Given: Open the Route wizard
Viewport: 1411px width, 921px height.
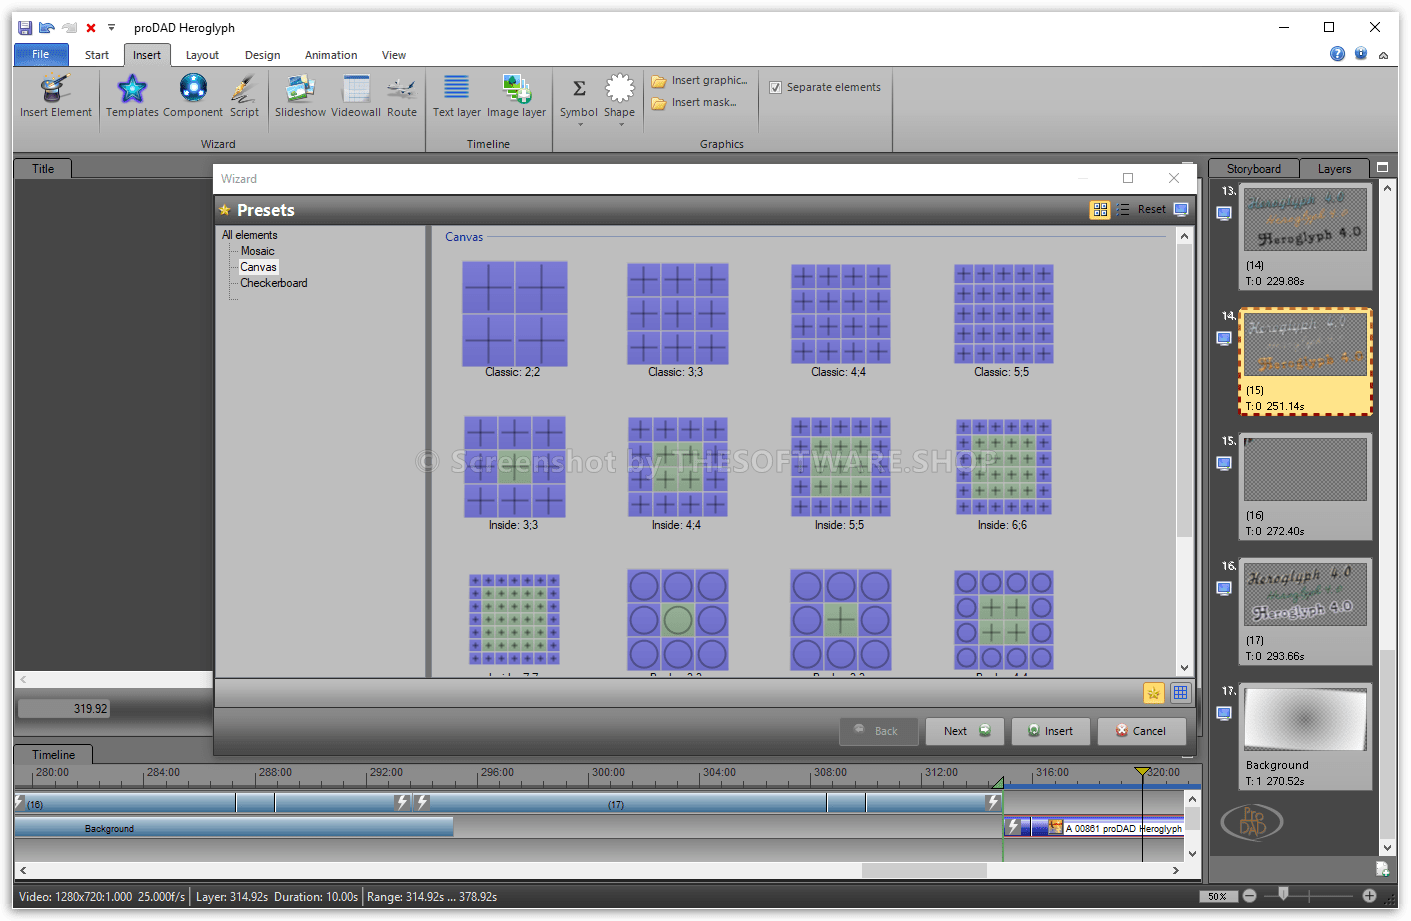Looking at the screenshot, I should pos(402,90).
